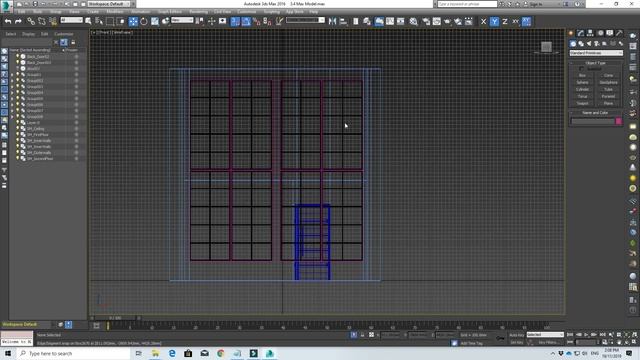Open the Schematic View icon
Screen dimensions: 640x360
pos(401,21)
